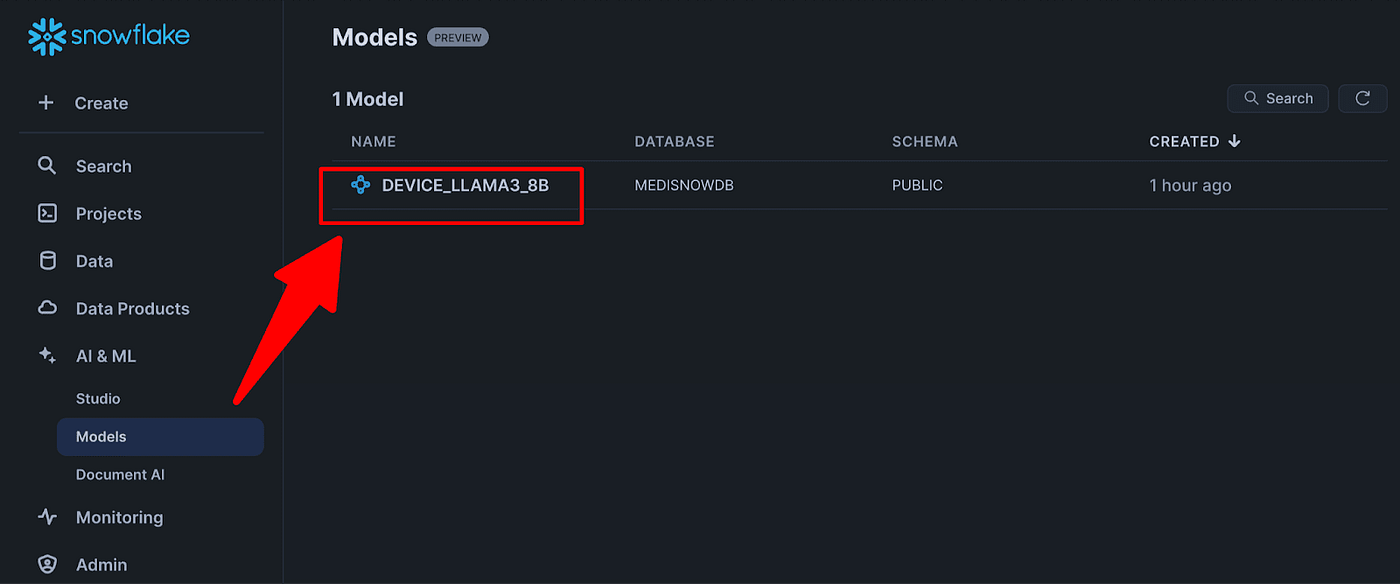1400x584 pixels.
Task: Sort by CREATED column arrow
Action: click(1234, 141)
